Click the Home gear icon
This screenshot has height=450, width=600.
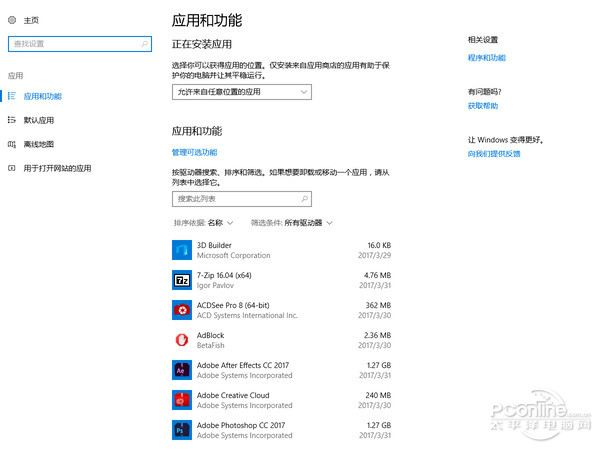(x=12, y=20)
